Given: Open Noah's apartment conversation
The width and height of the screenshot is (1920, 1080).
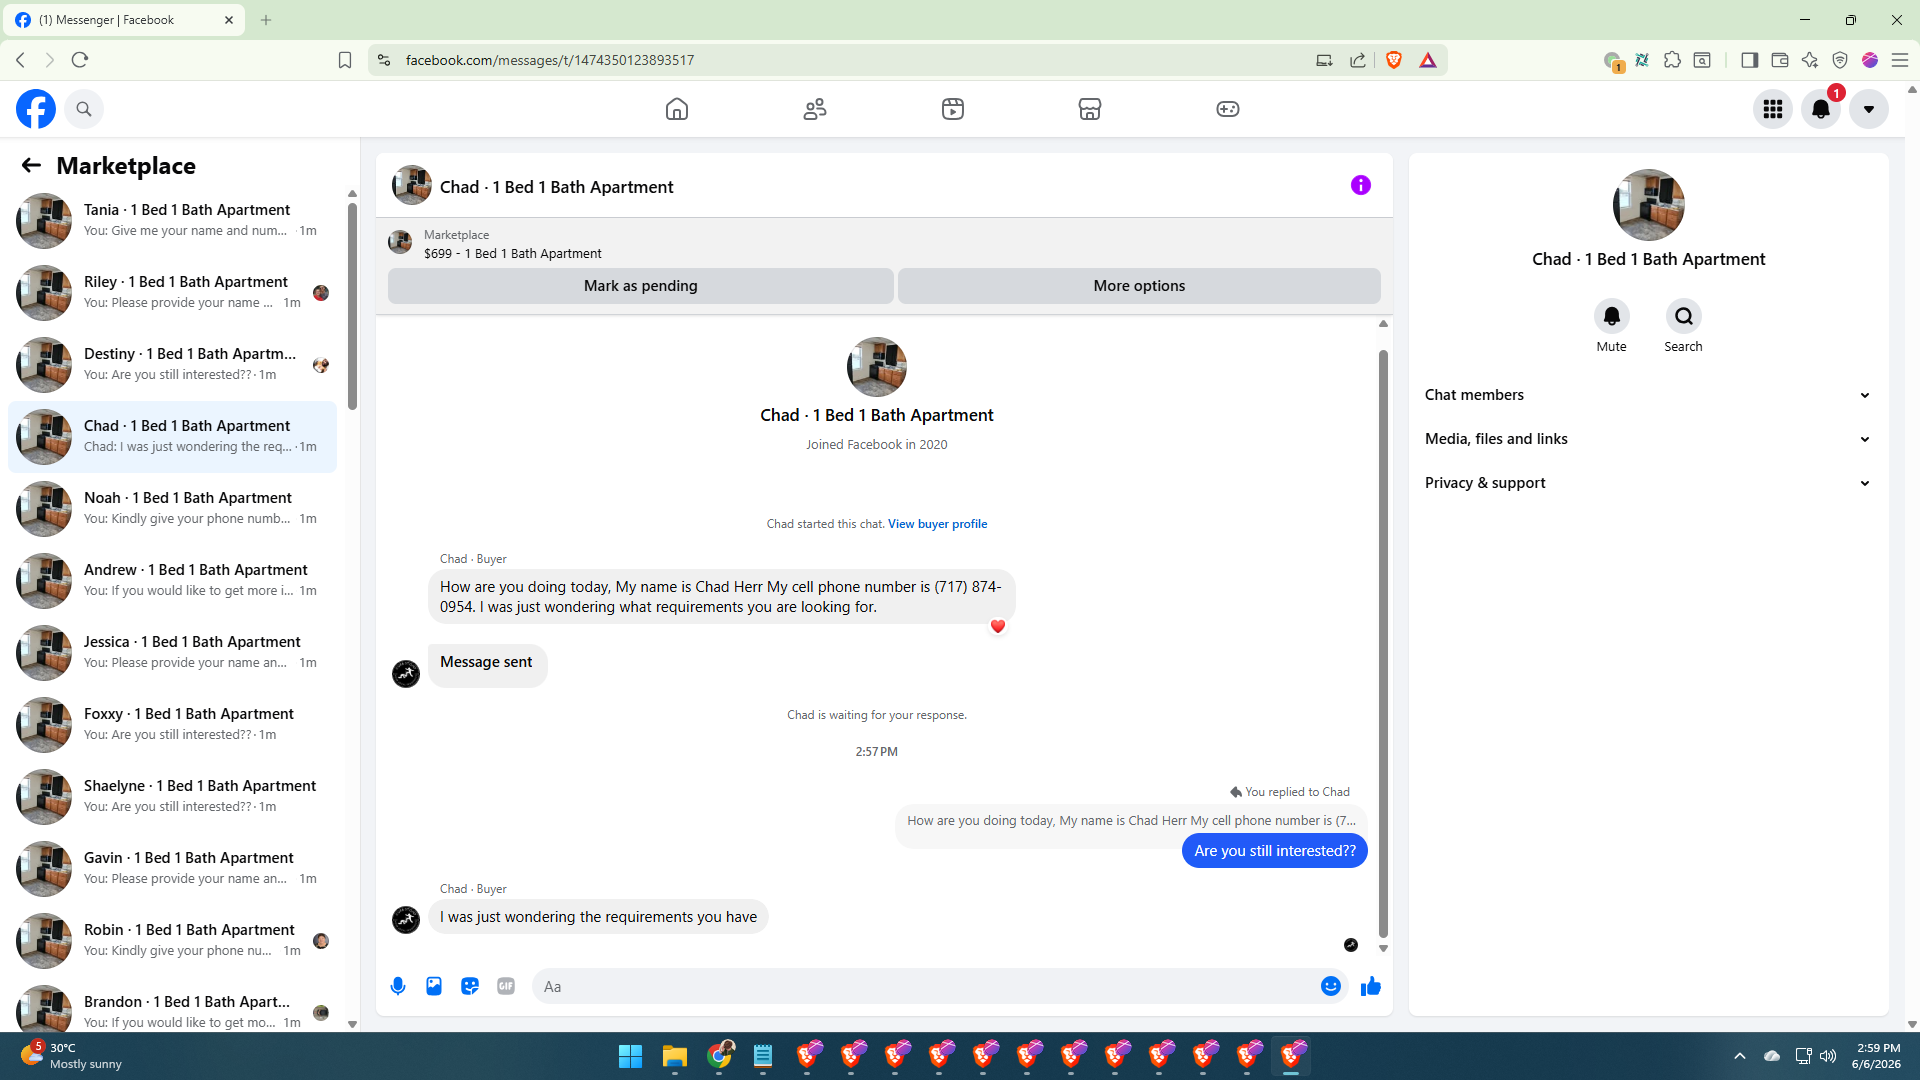Looking at the screenshot, I should 172,509.
